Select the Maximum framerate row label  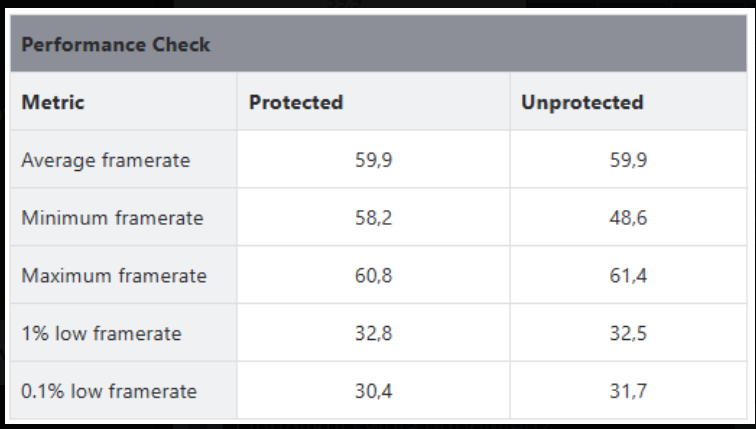[114, 275]
